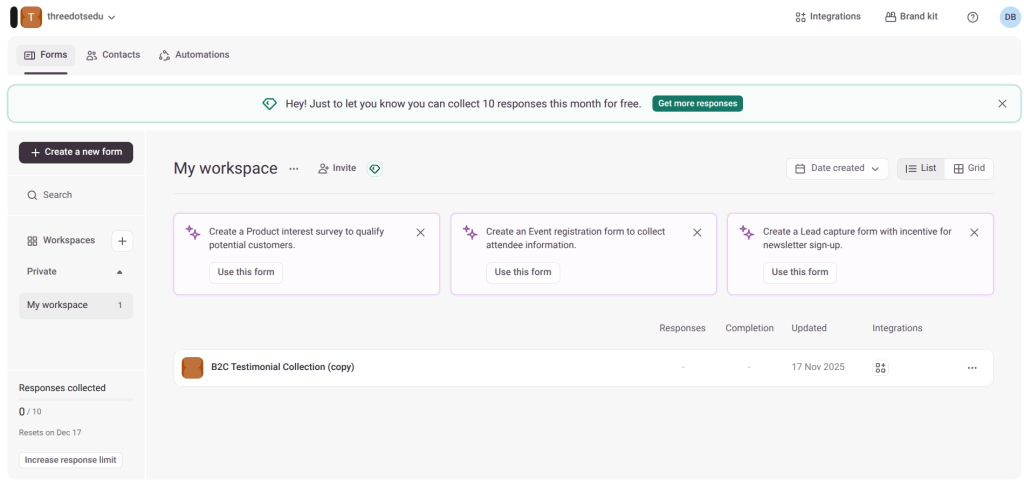Viewport: 1024px width, 486px height.
Task: Dismiss the free responses banner
Action: (1002, 104)
